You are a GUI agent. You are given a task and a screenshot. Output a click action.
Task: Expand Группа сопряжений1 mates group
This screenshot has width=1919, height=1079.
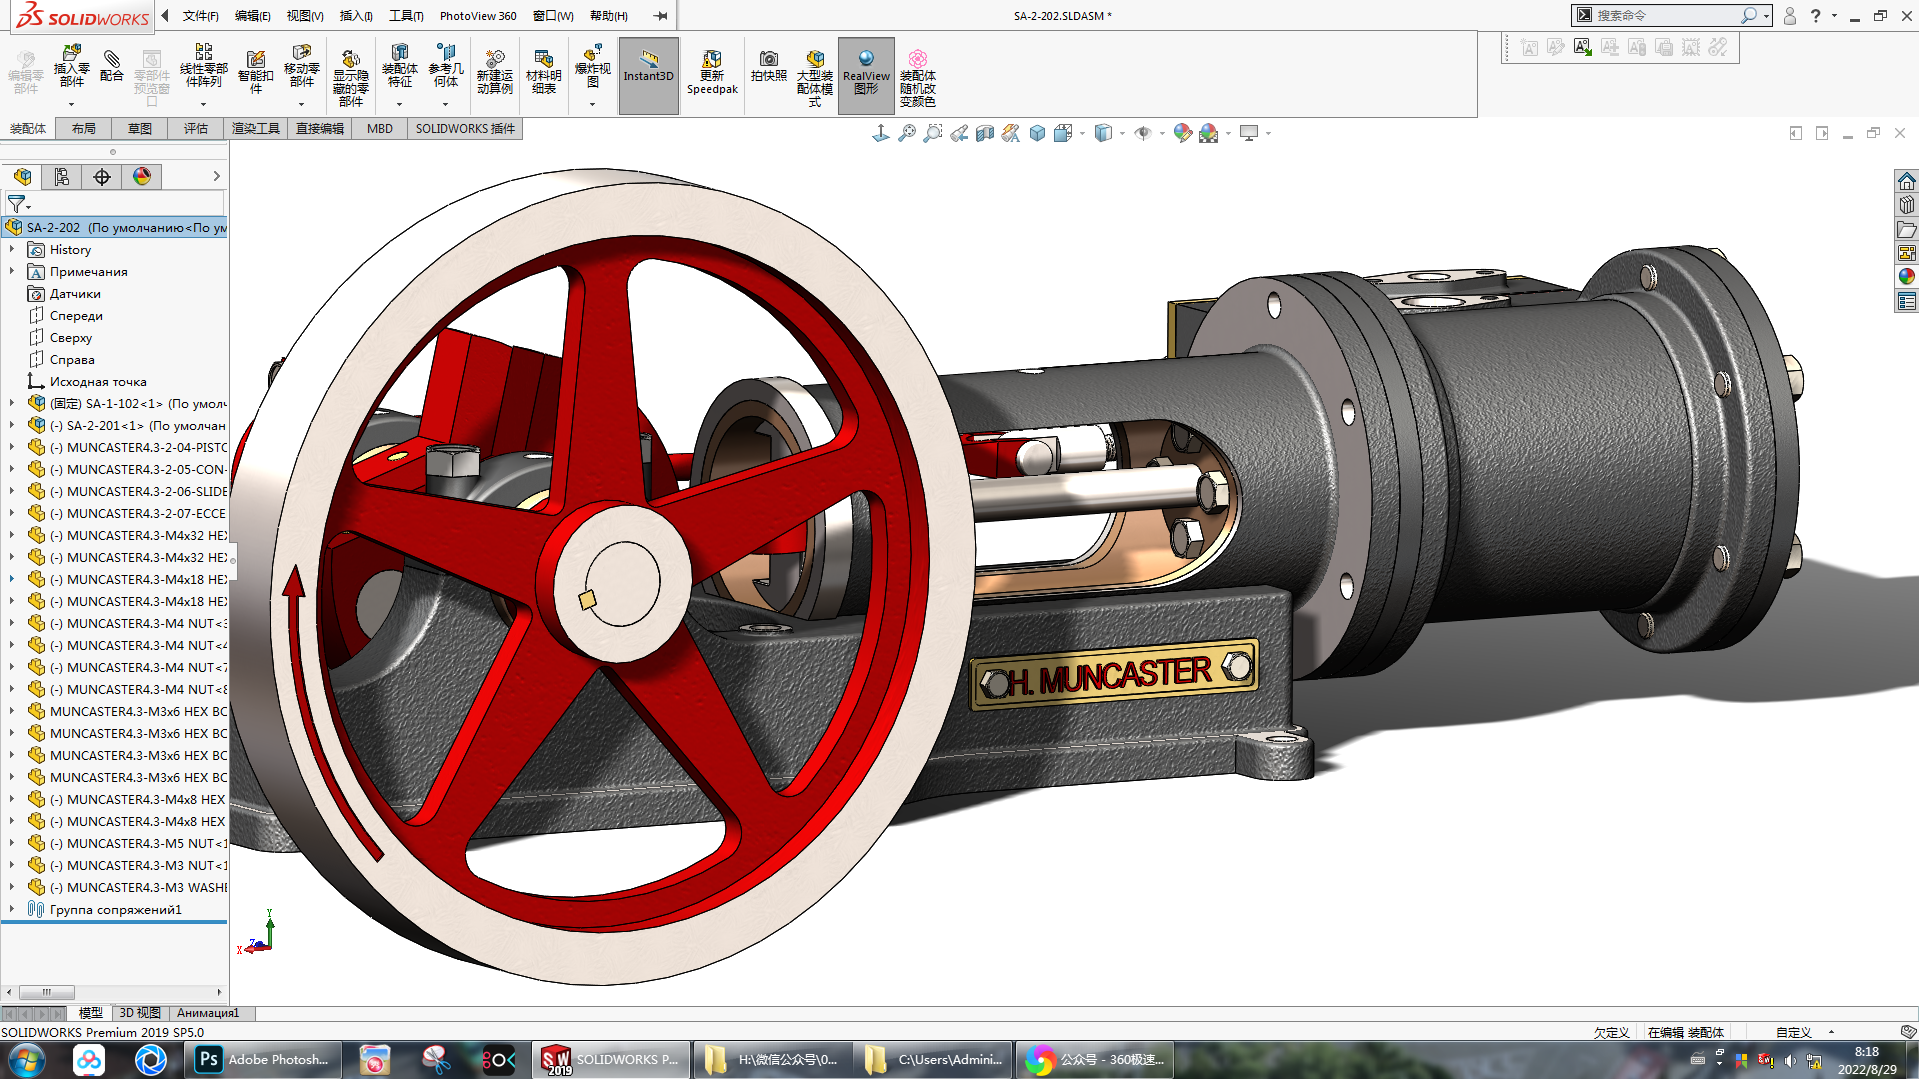click(12, 910)
